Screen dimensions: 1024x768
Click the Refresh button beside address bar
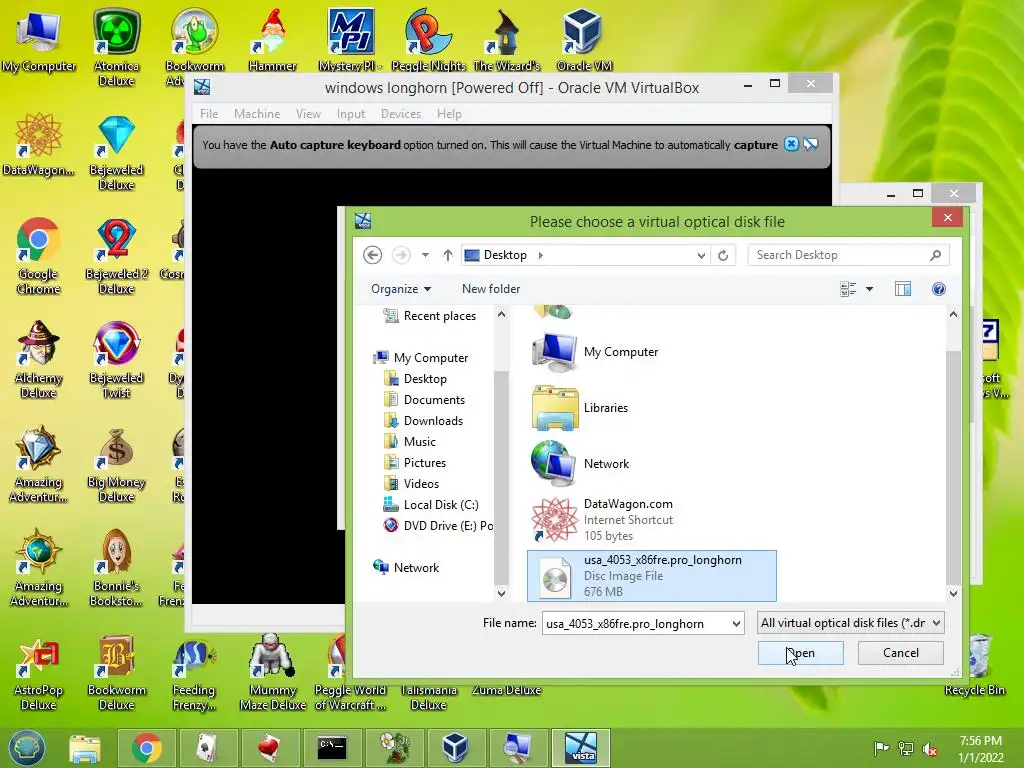[x=723, y=255]
